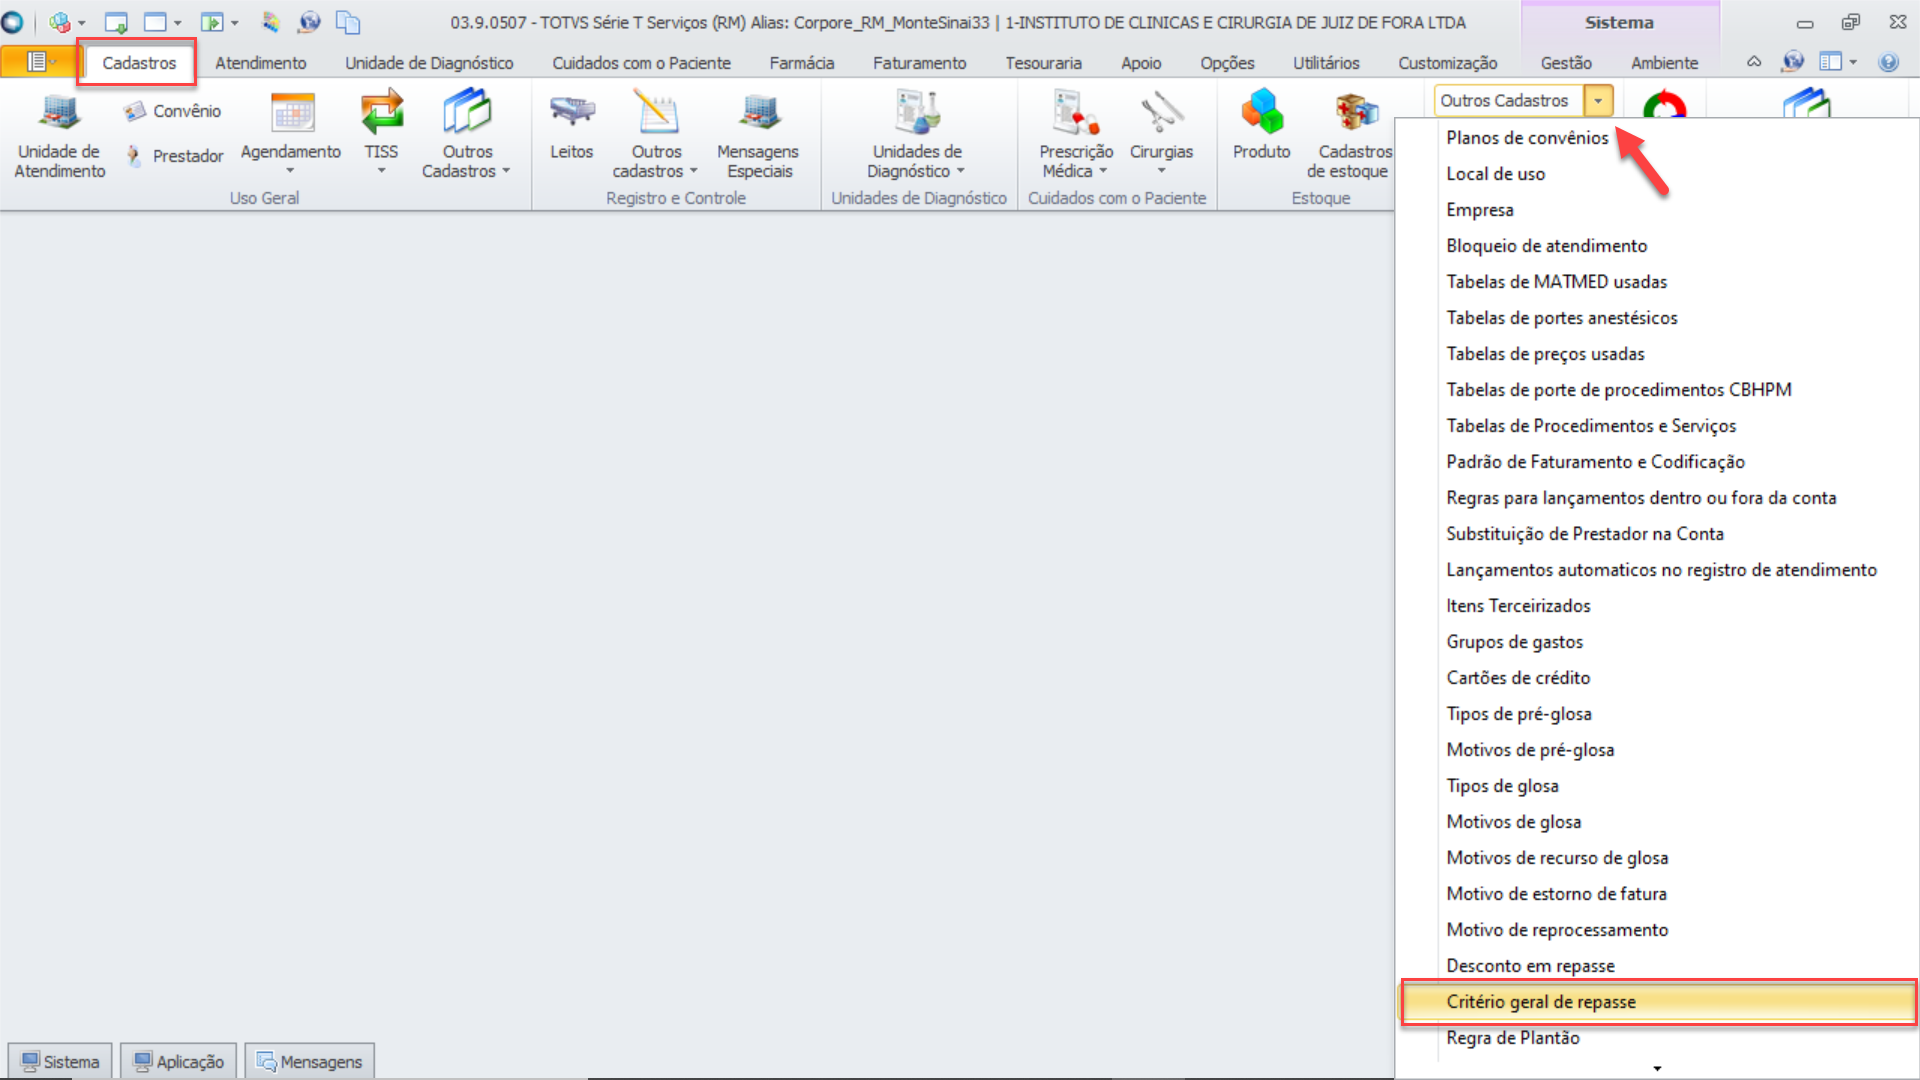Select Critério geral de repasse menu item
Image resolution: width=1920 pixels, height=1080 pixels.
tap(1657, 1002)
